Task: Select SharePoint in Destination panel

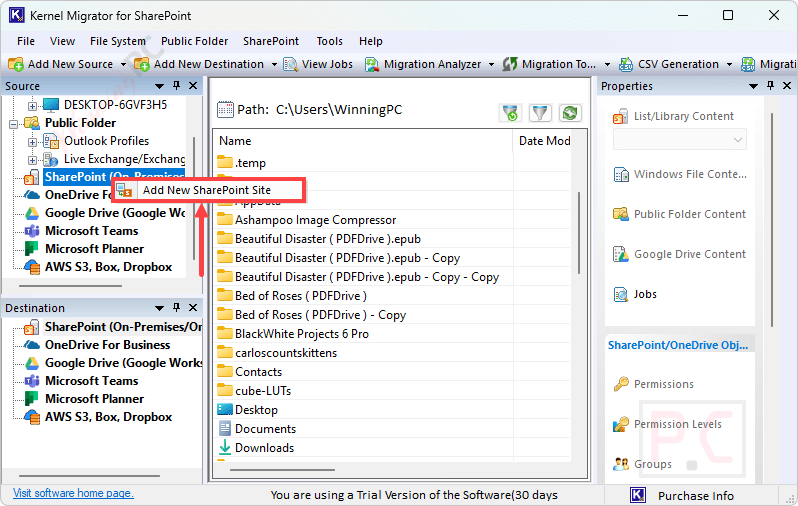Action: [x=123, y=327]
